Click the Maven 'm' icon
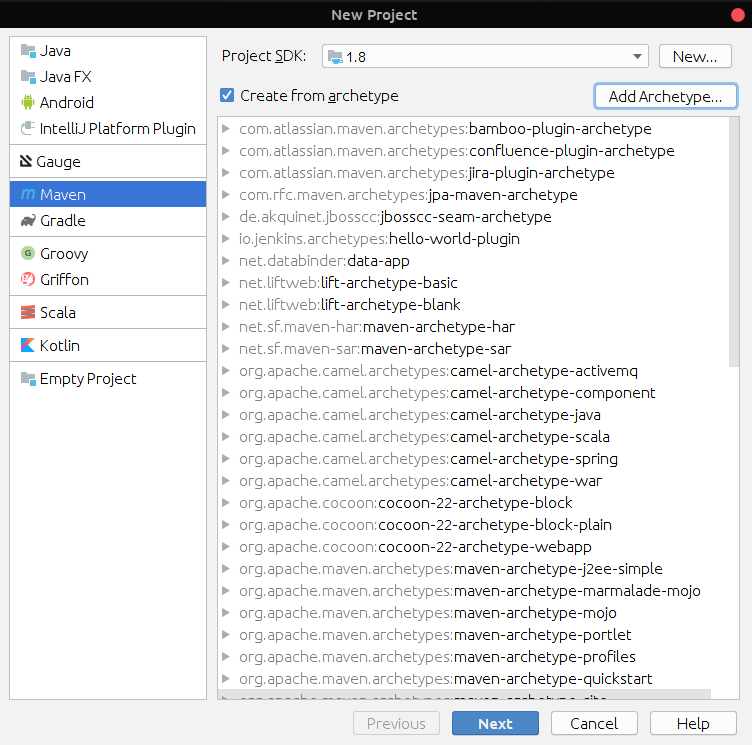 (x=28, y=194)
